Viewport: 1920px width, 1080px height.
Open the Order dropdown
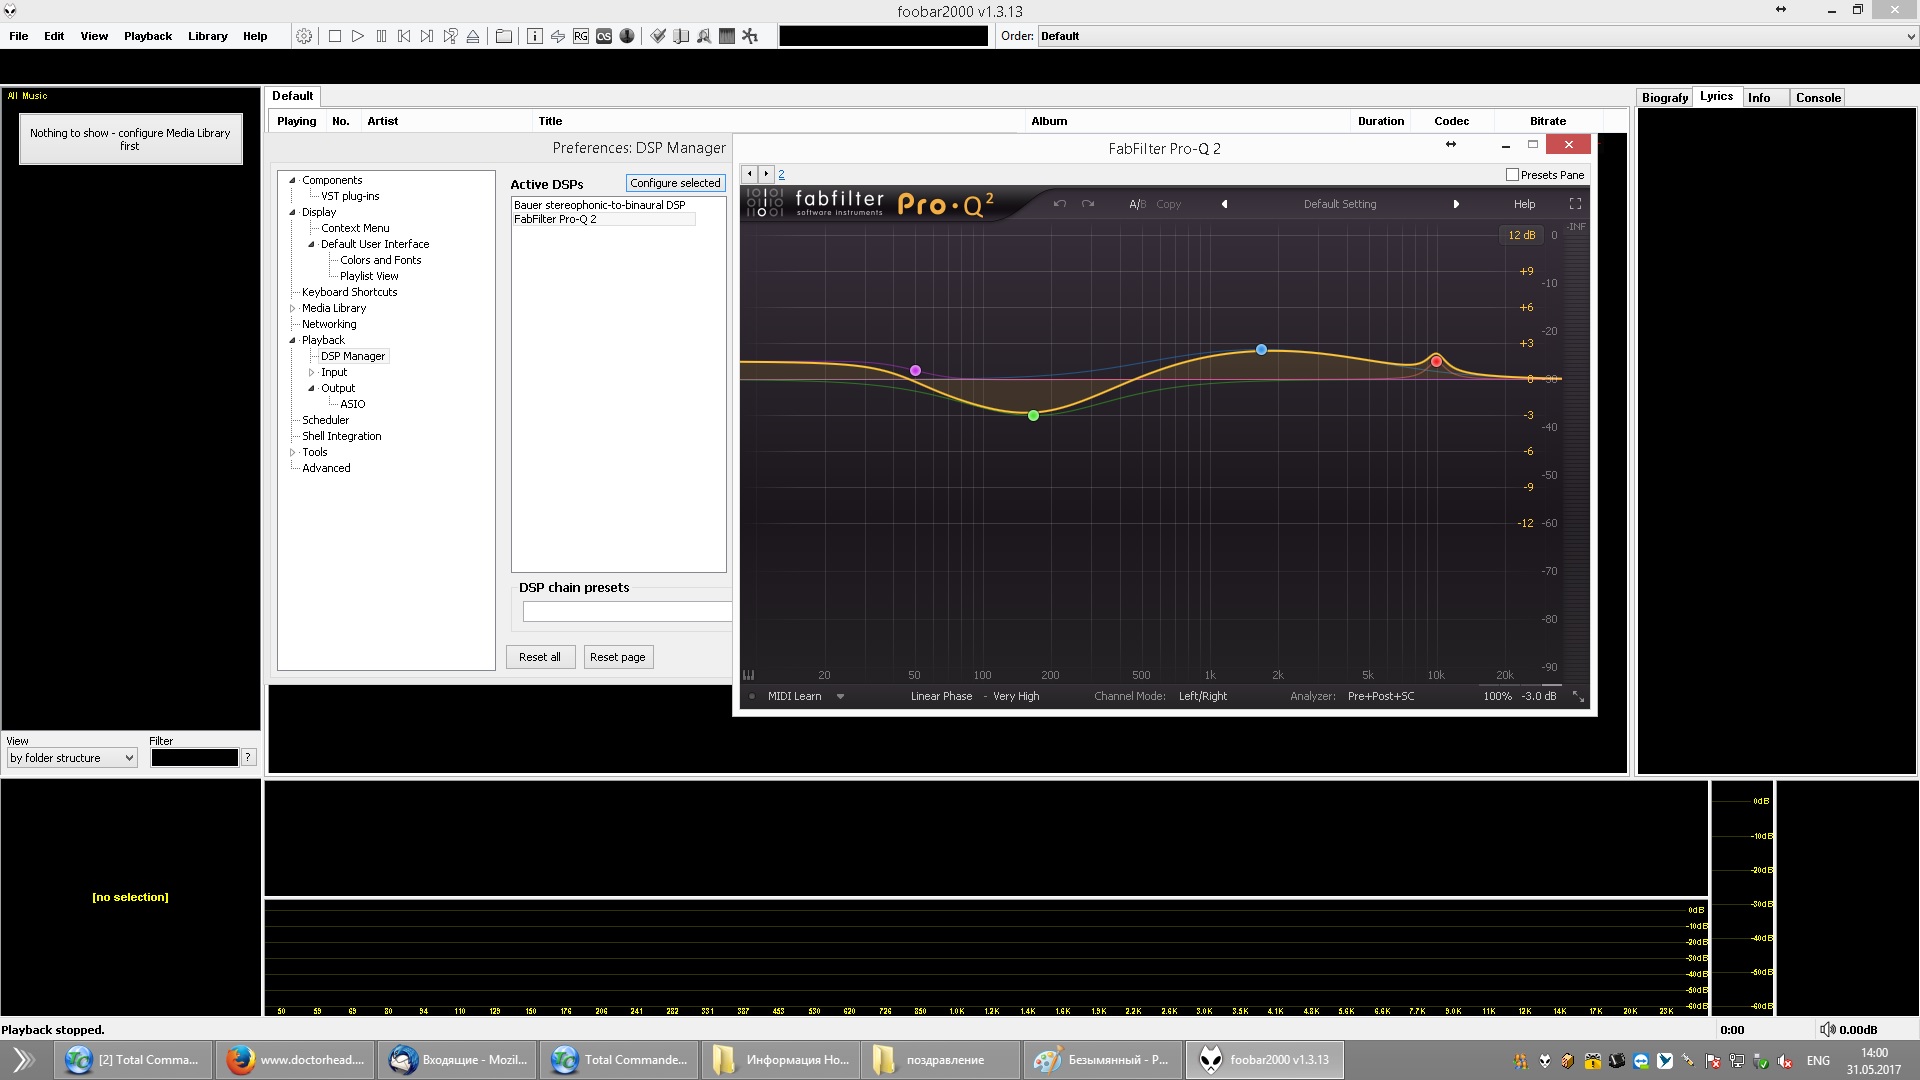(1478, 36)
